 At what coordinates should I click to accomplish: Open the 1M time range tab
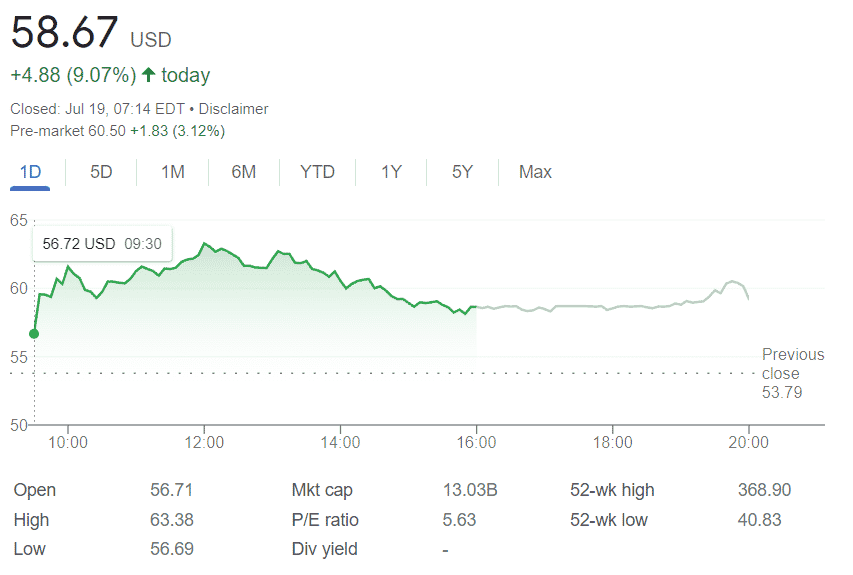click(x=172, y=172)
